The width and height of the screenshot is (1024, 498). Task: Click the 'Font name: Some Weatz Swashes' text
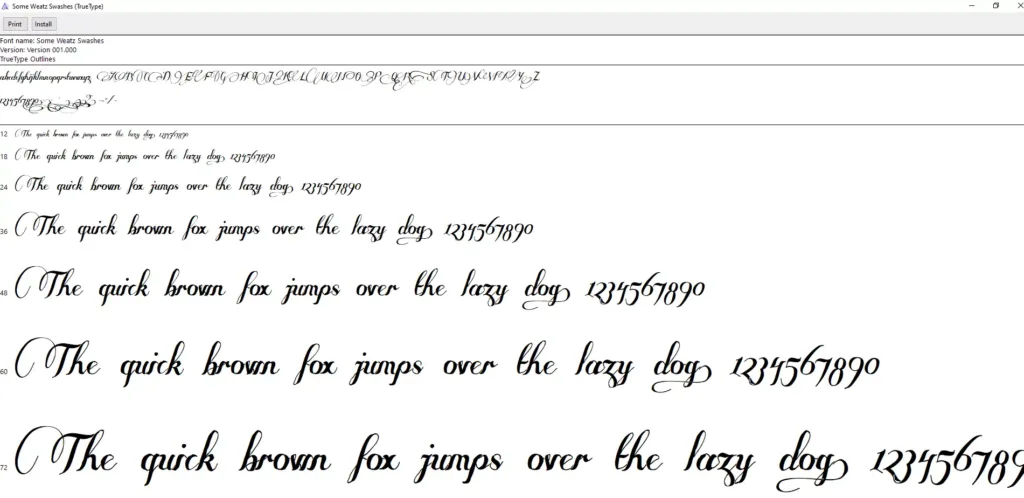coord(52,40)
